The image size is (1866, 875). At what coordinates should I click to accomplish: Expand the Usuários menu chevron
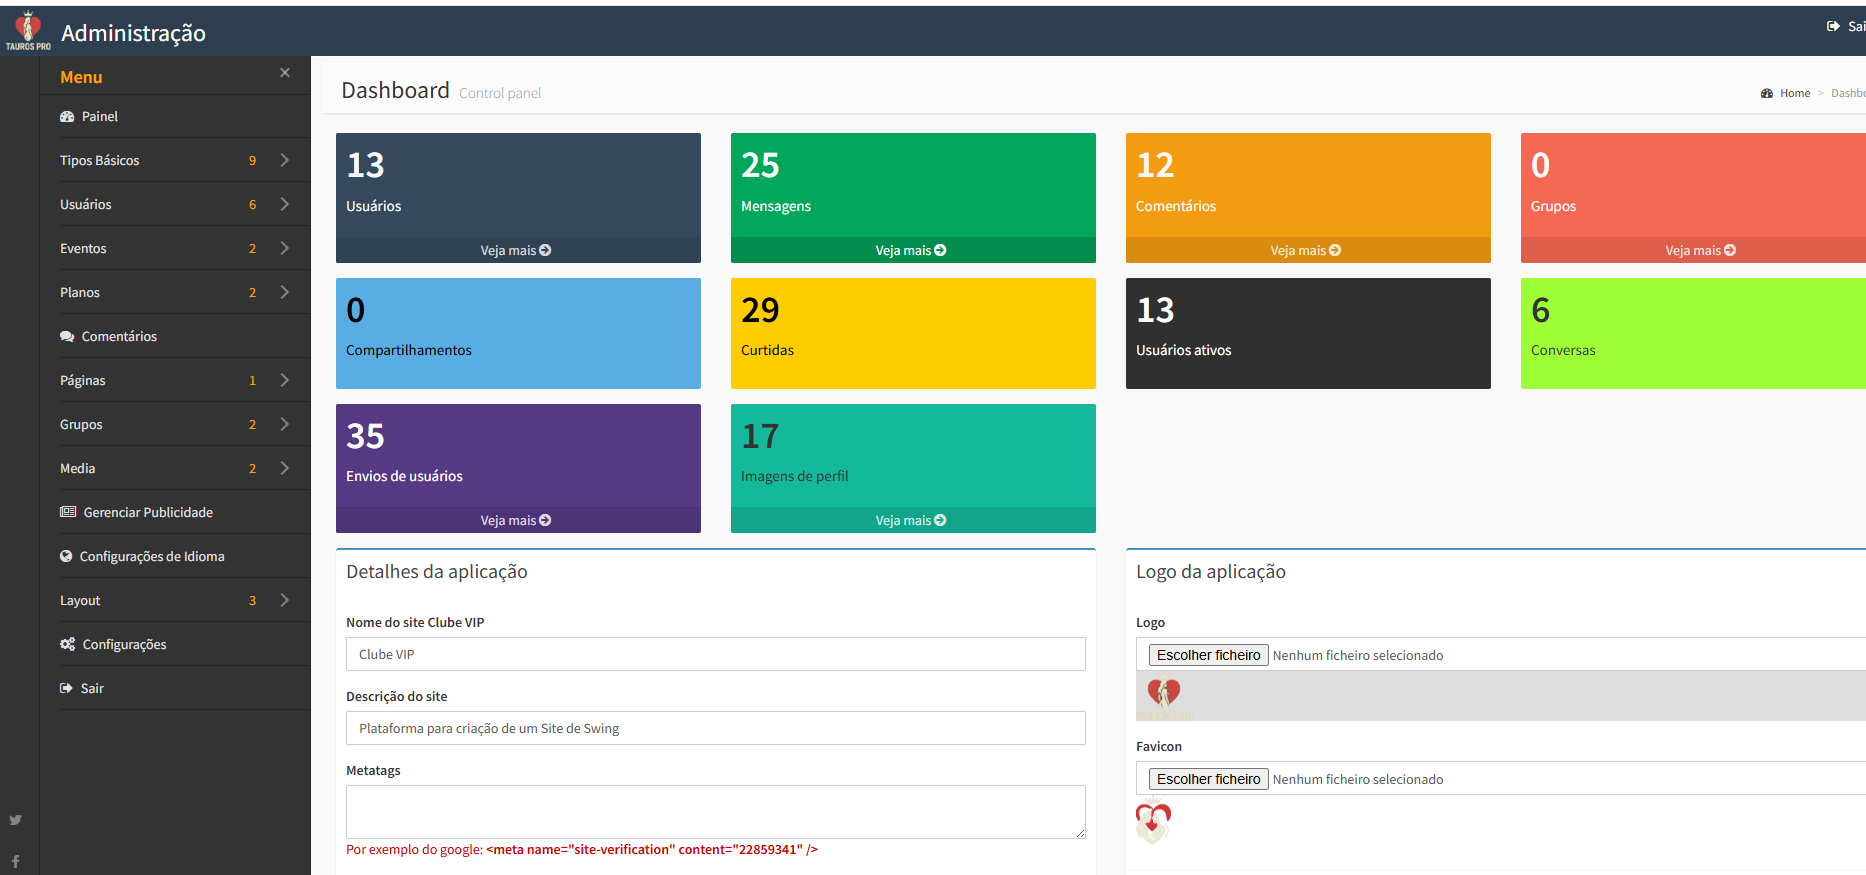(285, 204)
